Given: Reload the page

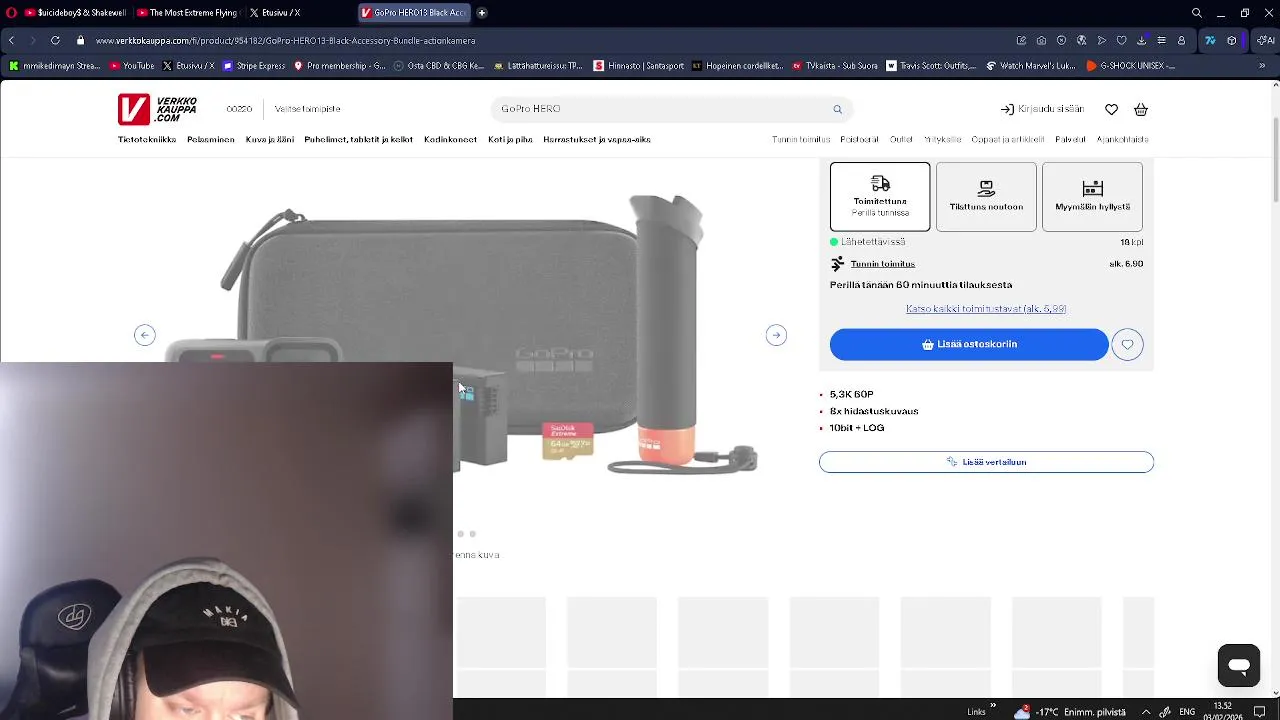Looking at the screenshot, I should (55, 41).
